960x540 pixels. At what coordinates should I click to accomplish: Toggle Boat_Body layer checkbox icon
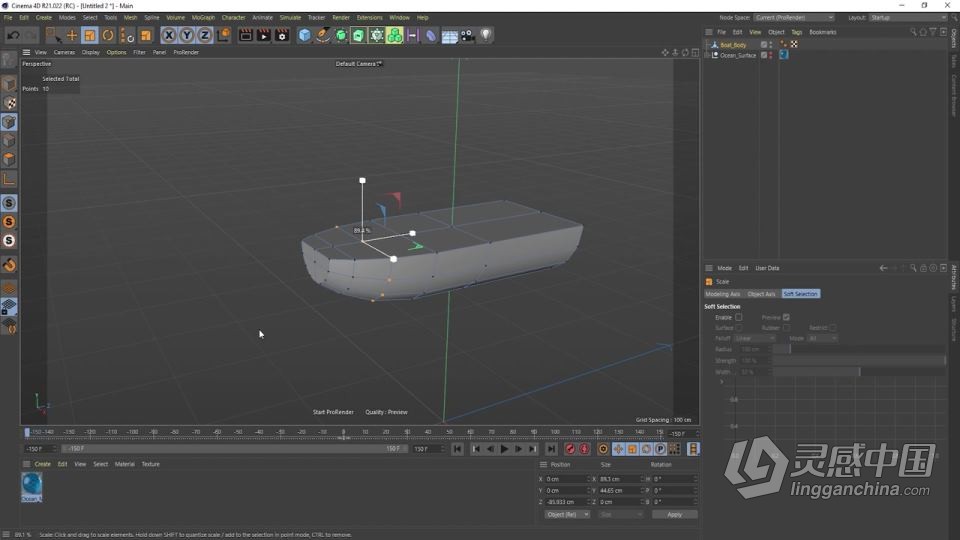pos(763,45)
